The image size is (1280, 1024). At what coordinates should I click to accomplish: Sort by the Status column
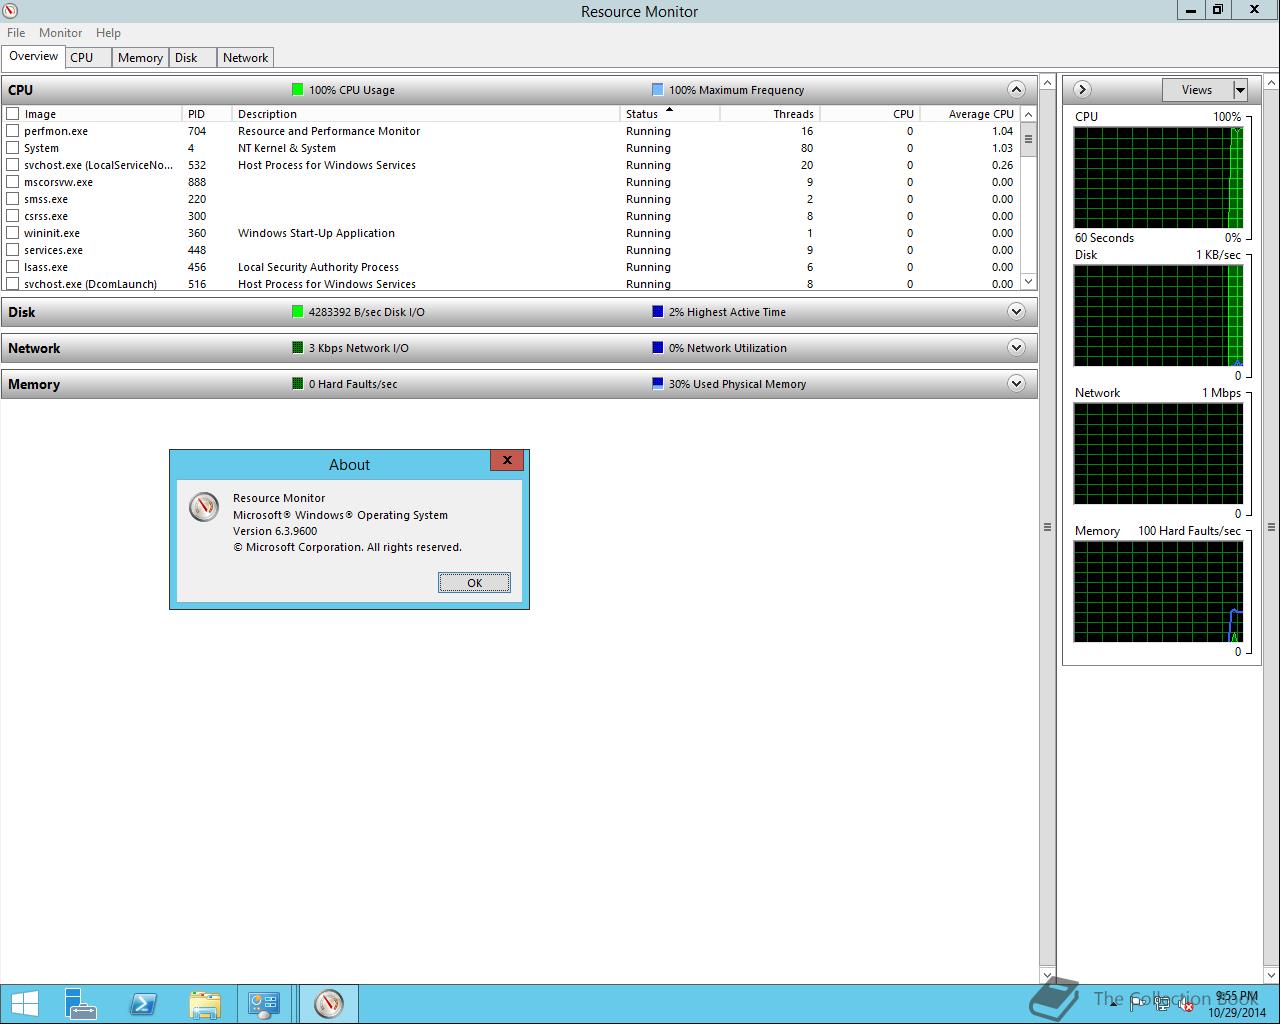(x=669, y=114)
